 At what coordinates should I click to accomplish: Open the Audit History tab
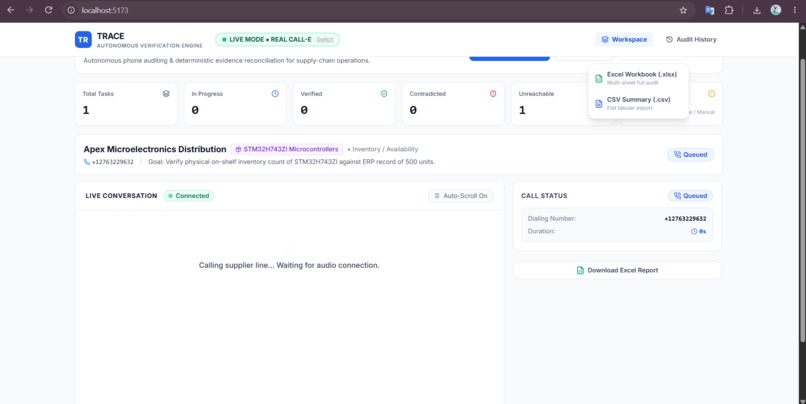coord(691,40)
